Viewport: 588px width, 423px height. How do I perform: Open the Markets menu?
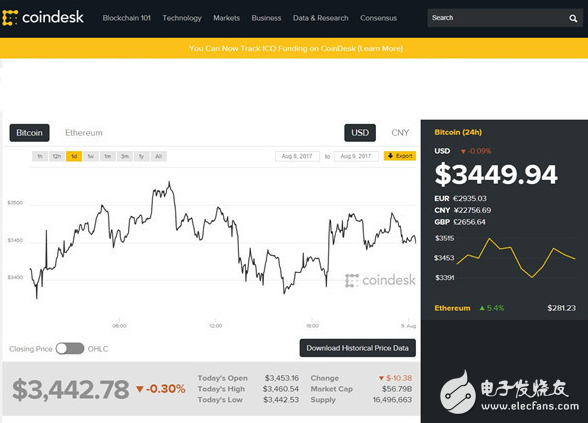226,18
